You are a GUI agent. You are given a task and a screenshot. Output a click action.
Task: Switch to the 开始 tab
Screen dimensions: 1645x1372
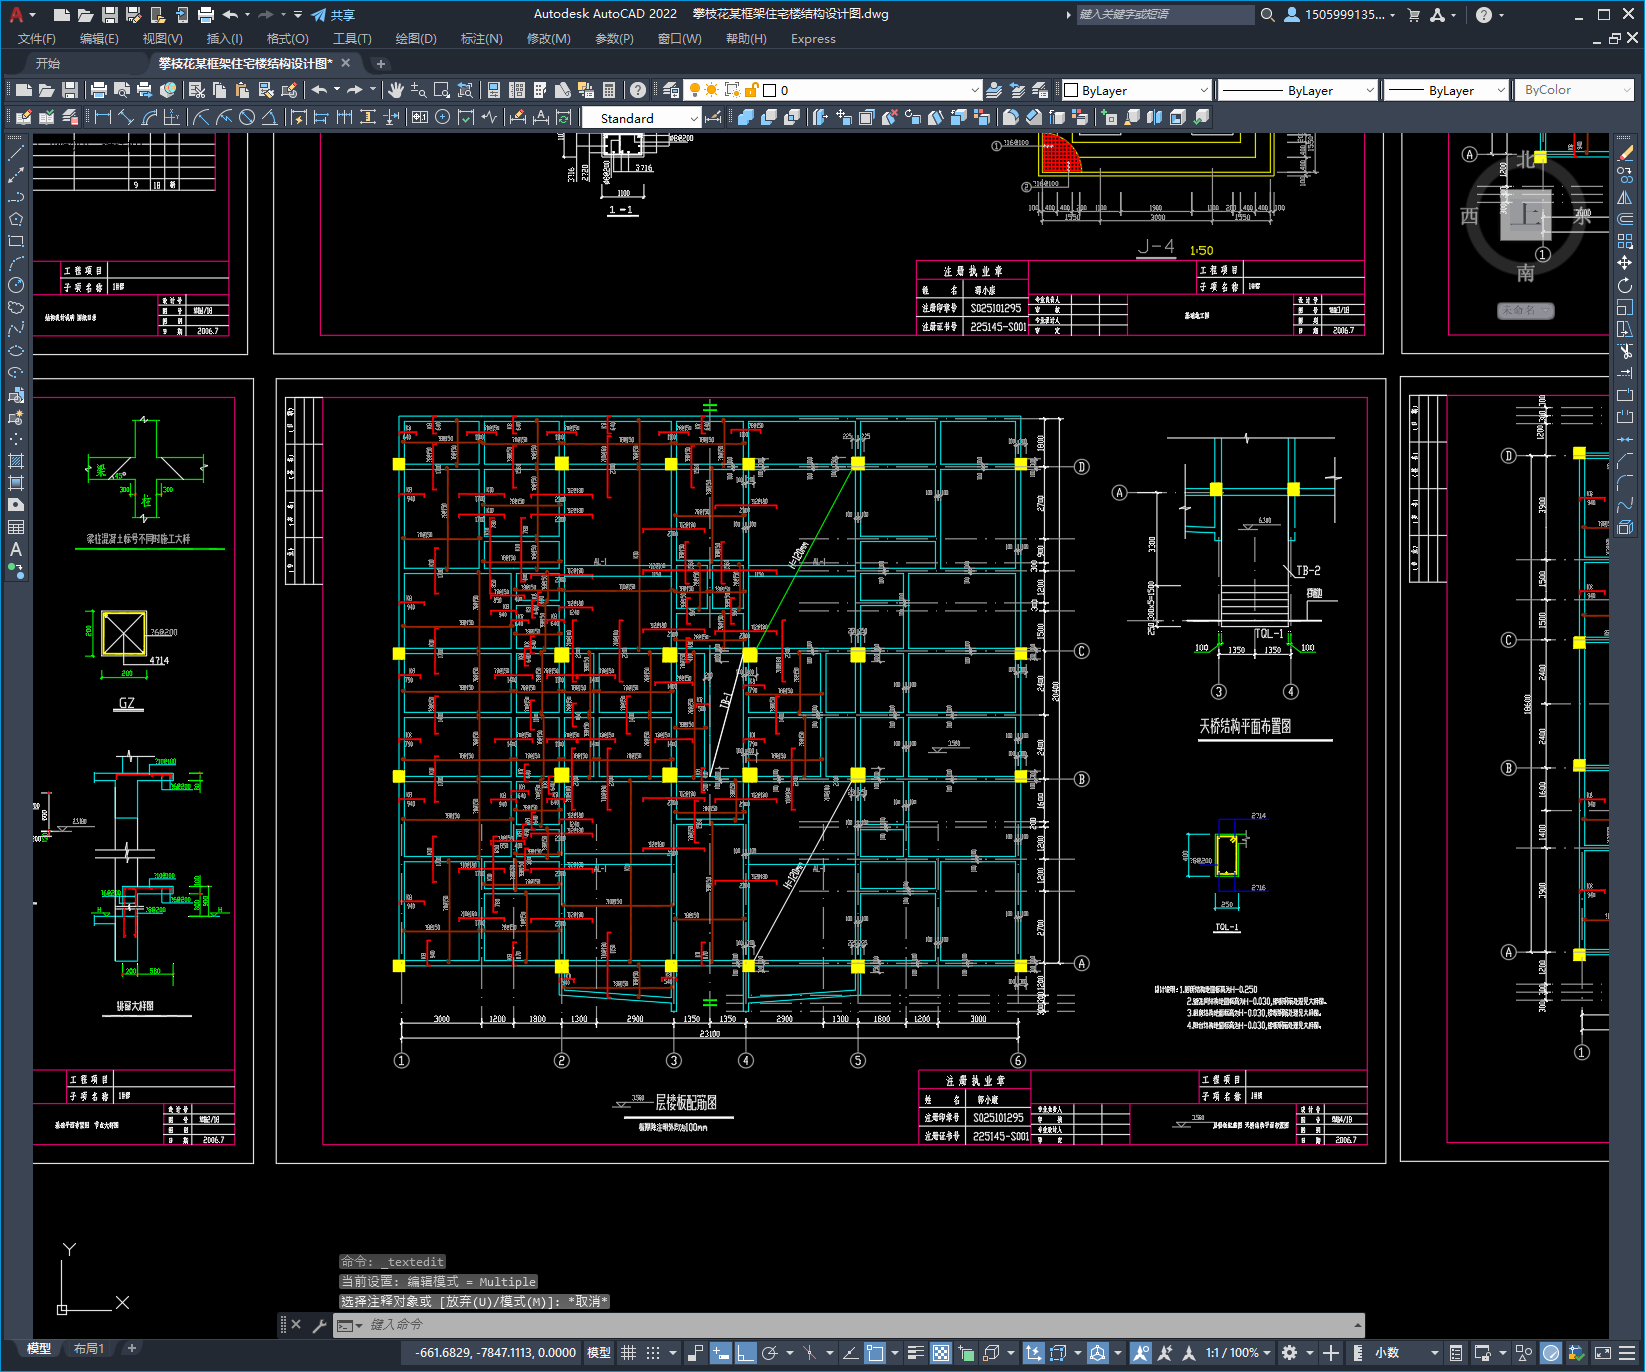coord(48,63)
